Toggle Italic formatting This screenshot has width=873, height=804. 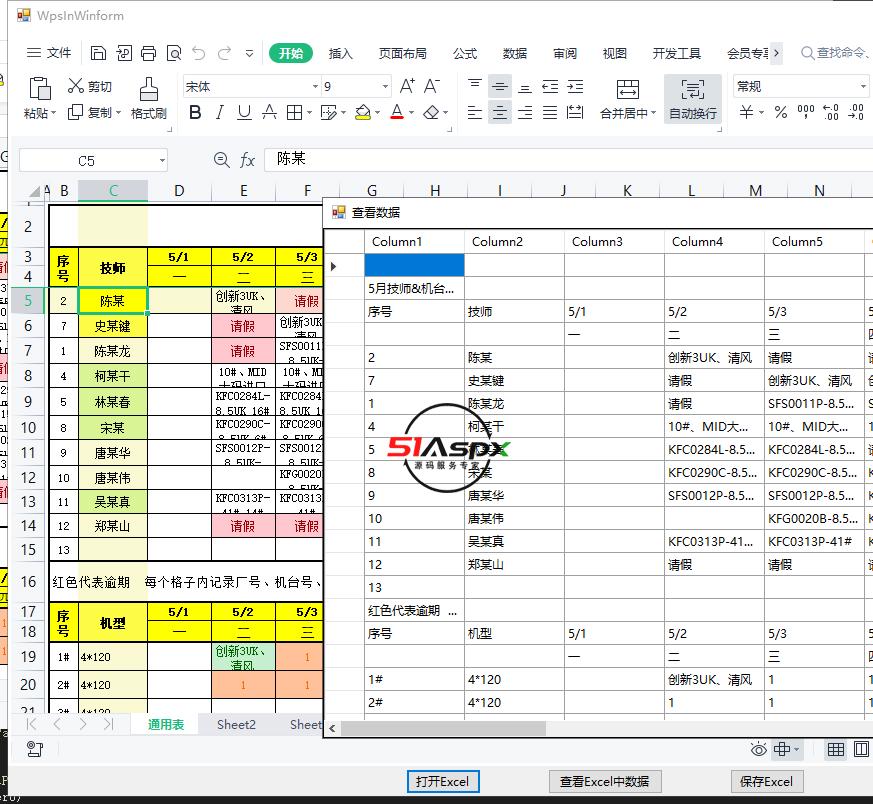(x=220, y=113)
